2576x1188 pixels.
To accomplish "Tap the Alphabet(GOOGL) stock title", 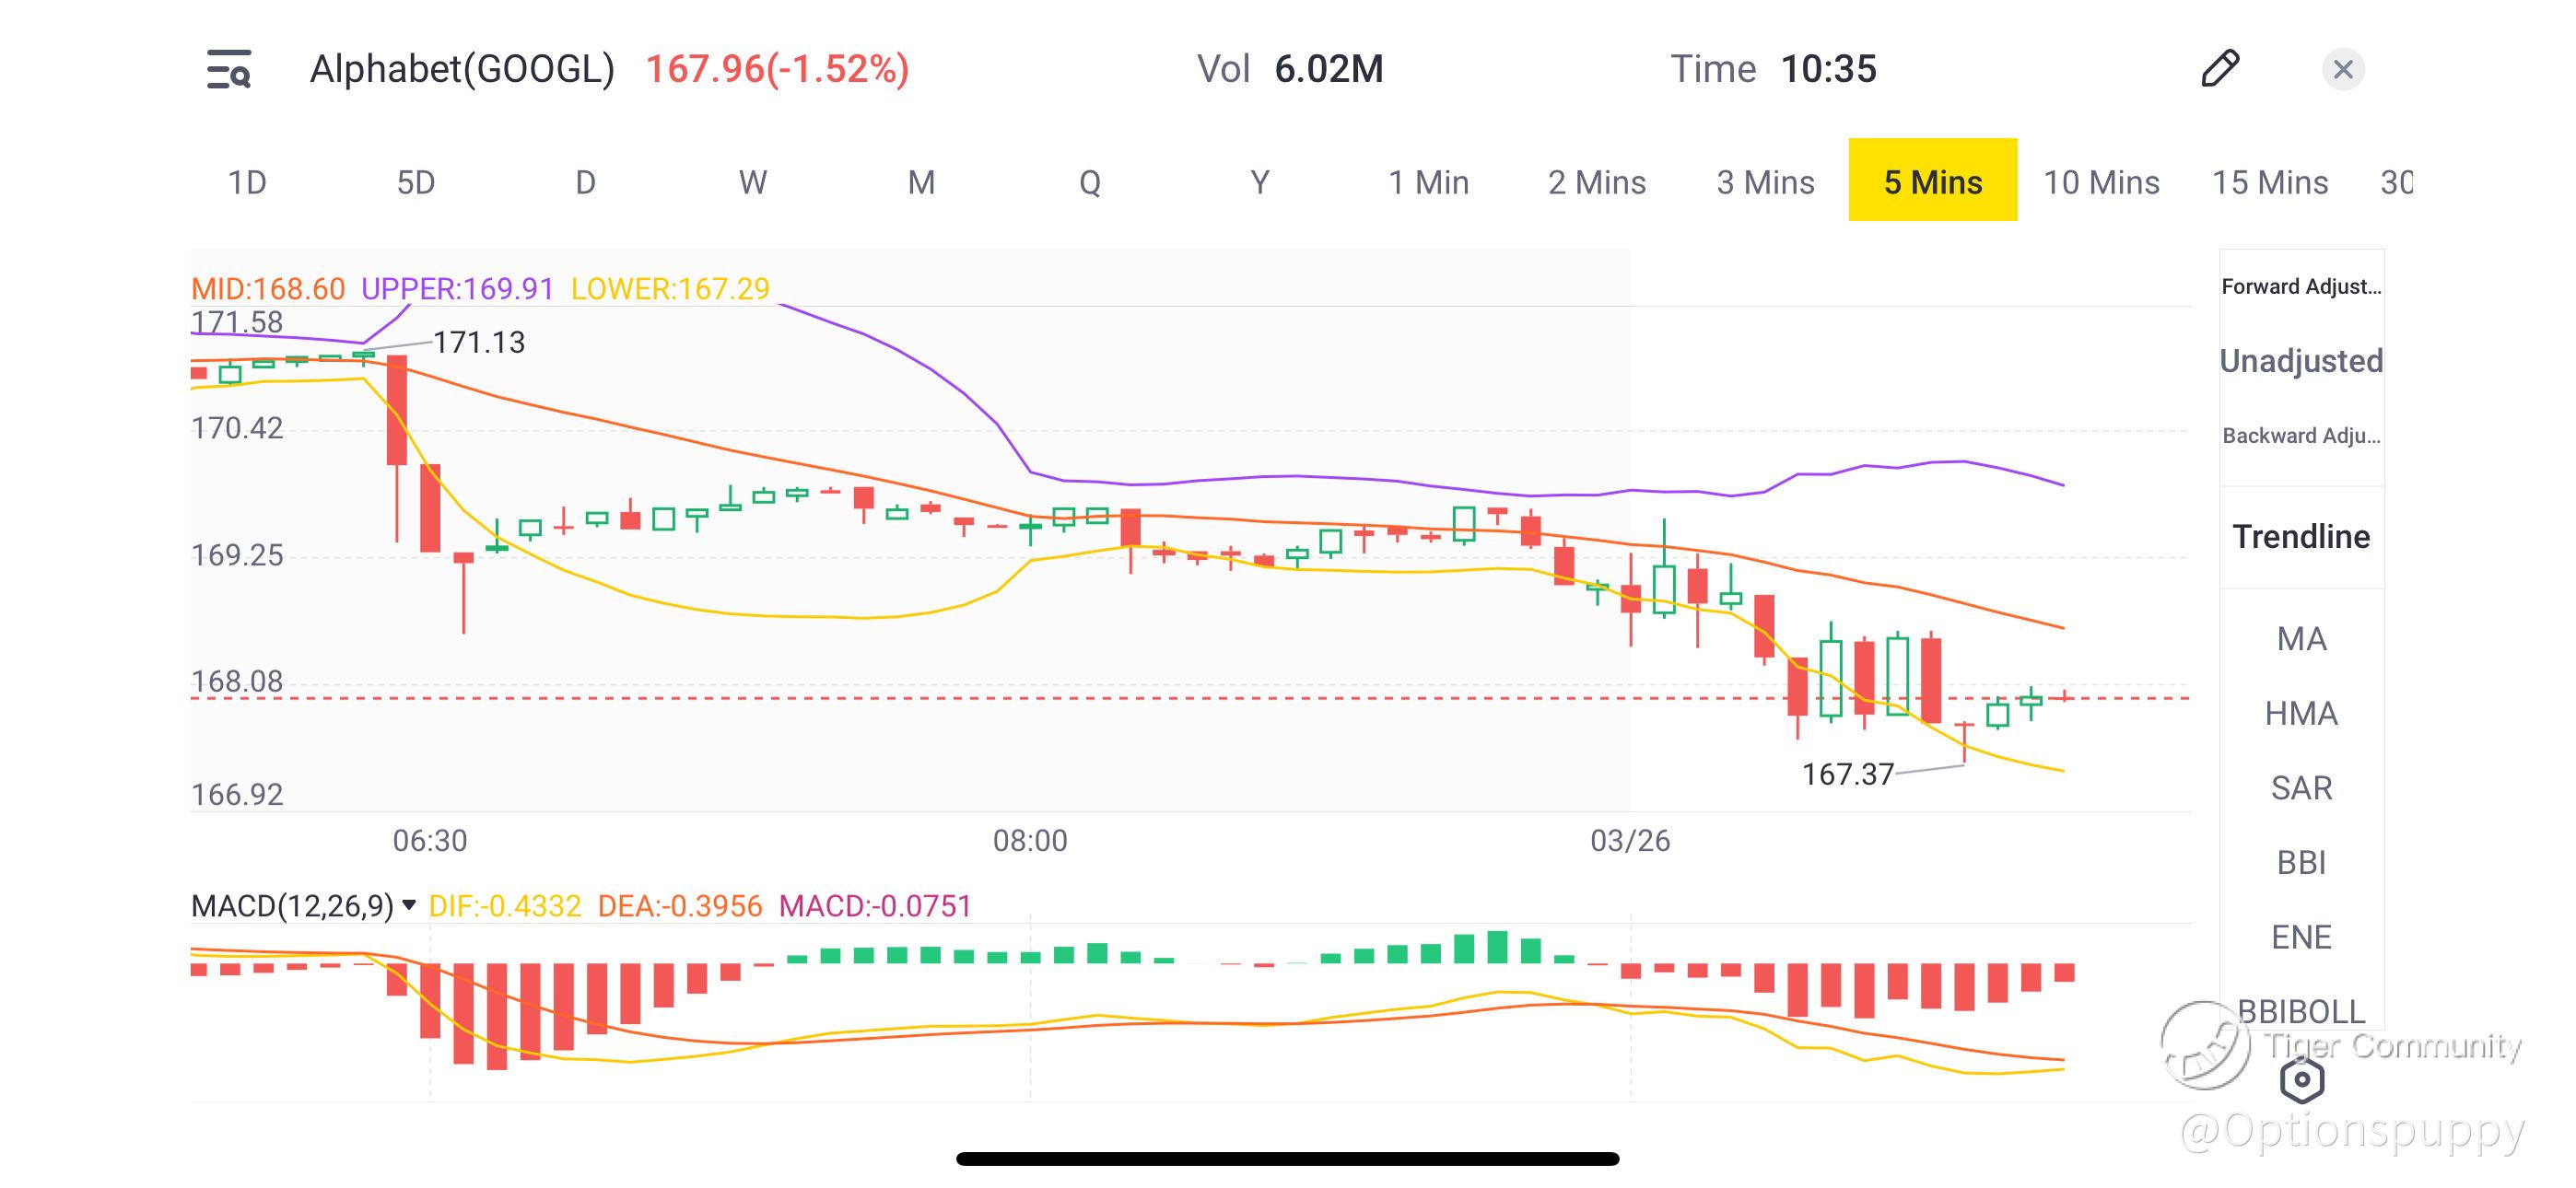I will point(462,69).
